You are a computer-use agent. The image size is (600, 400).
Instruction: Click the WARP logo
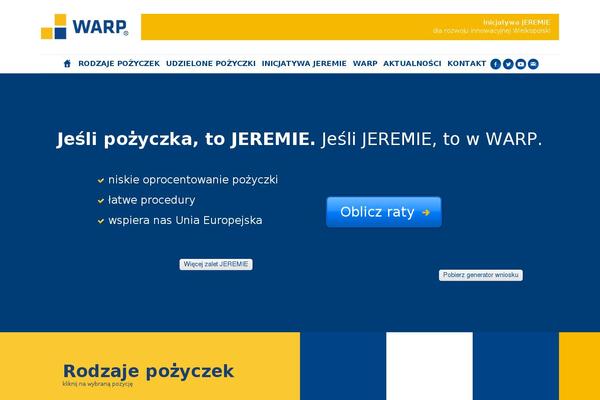click(x=85, y=26)
